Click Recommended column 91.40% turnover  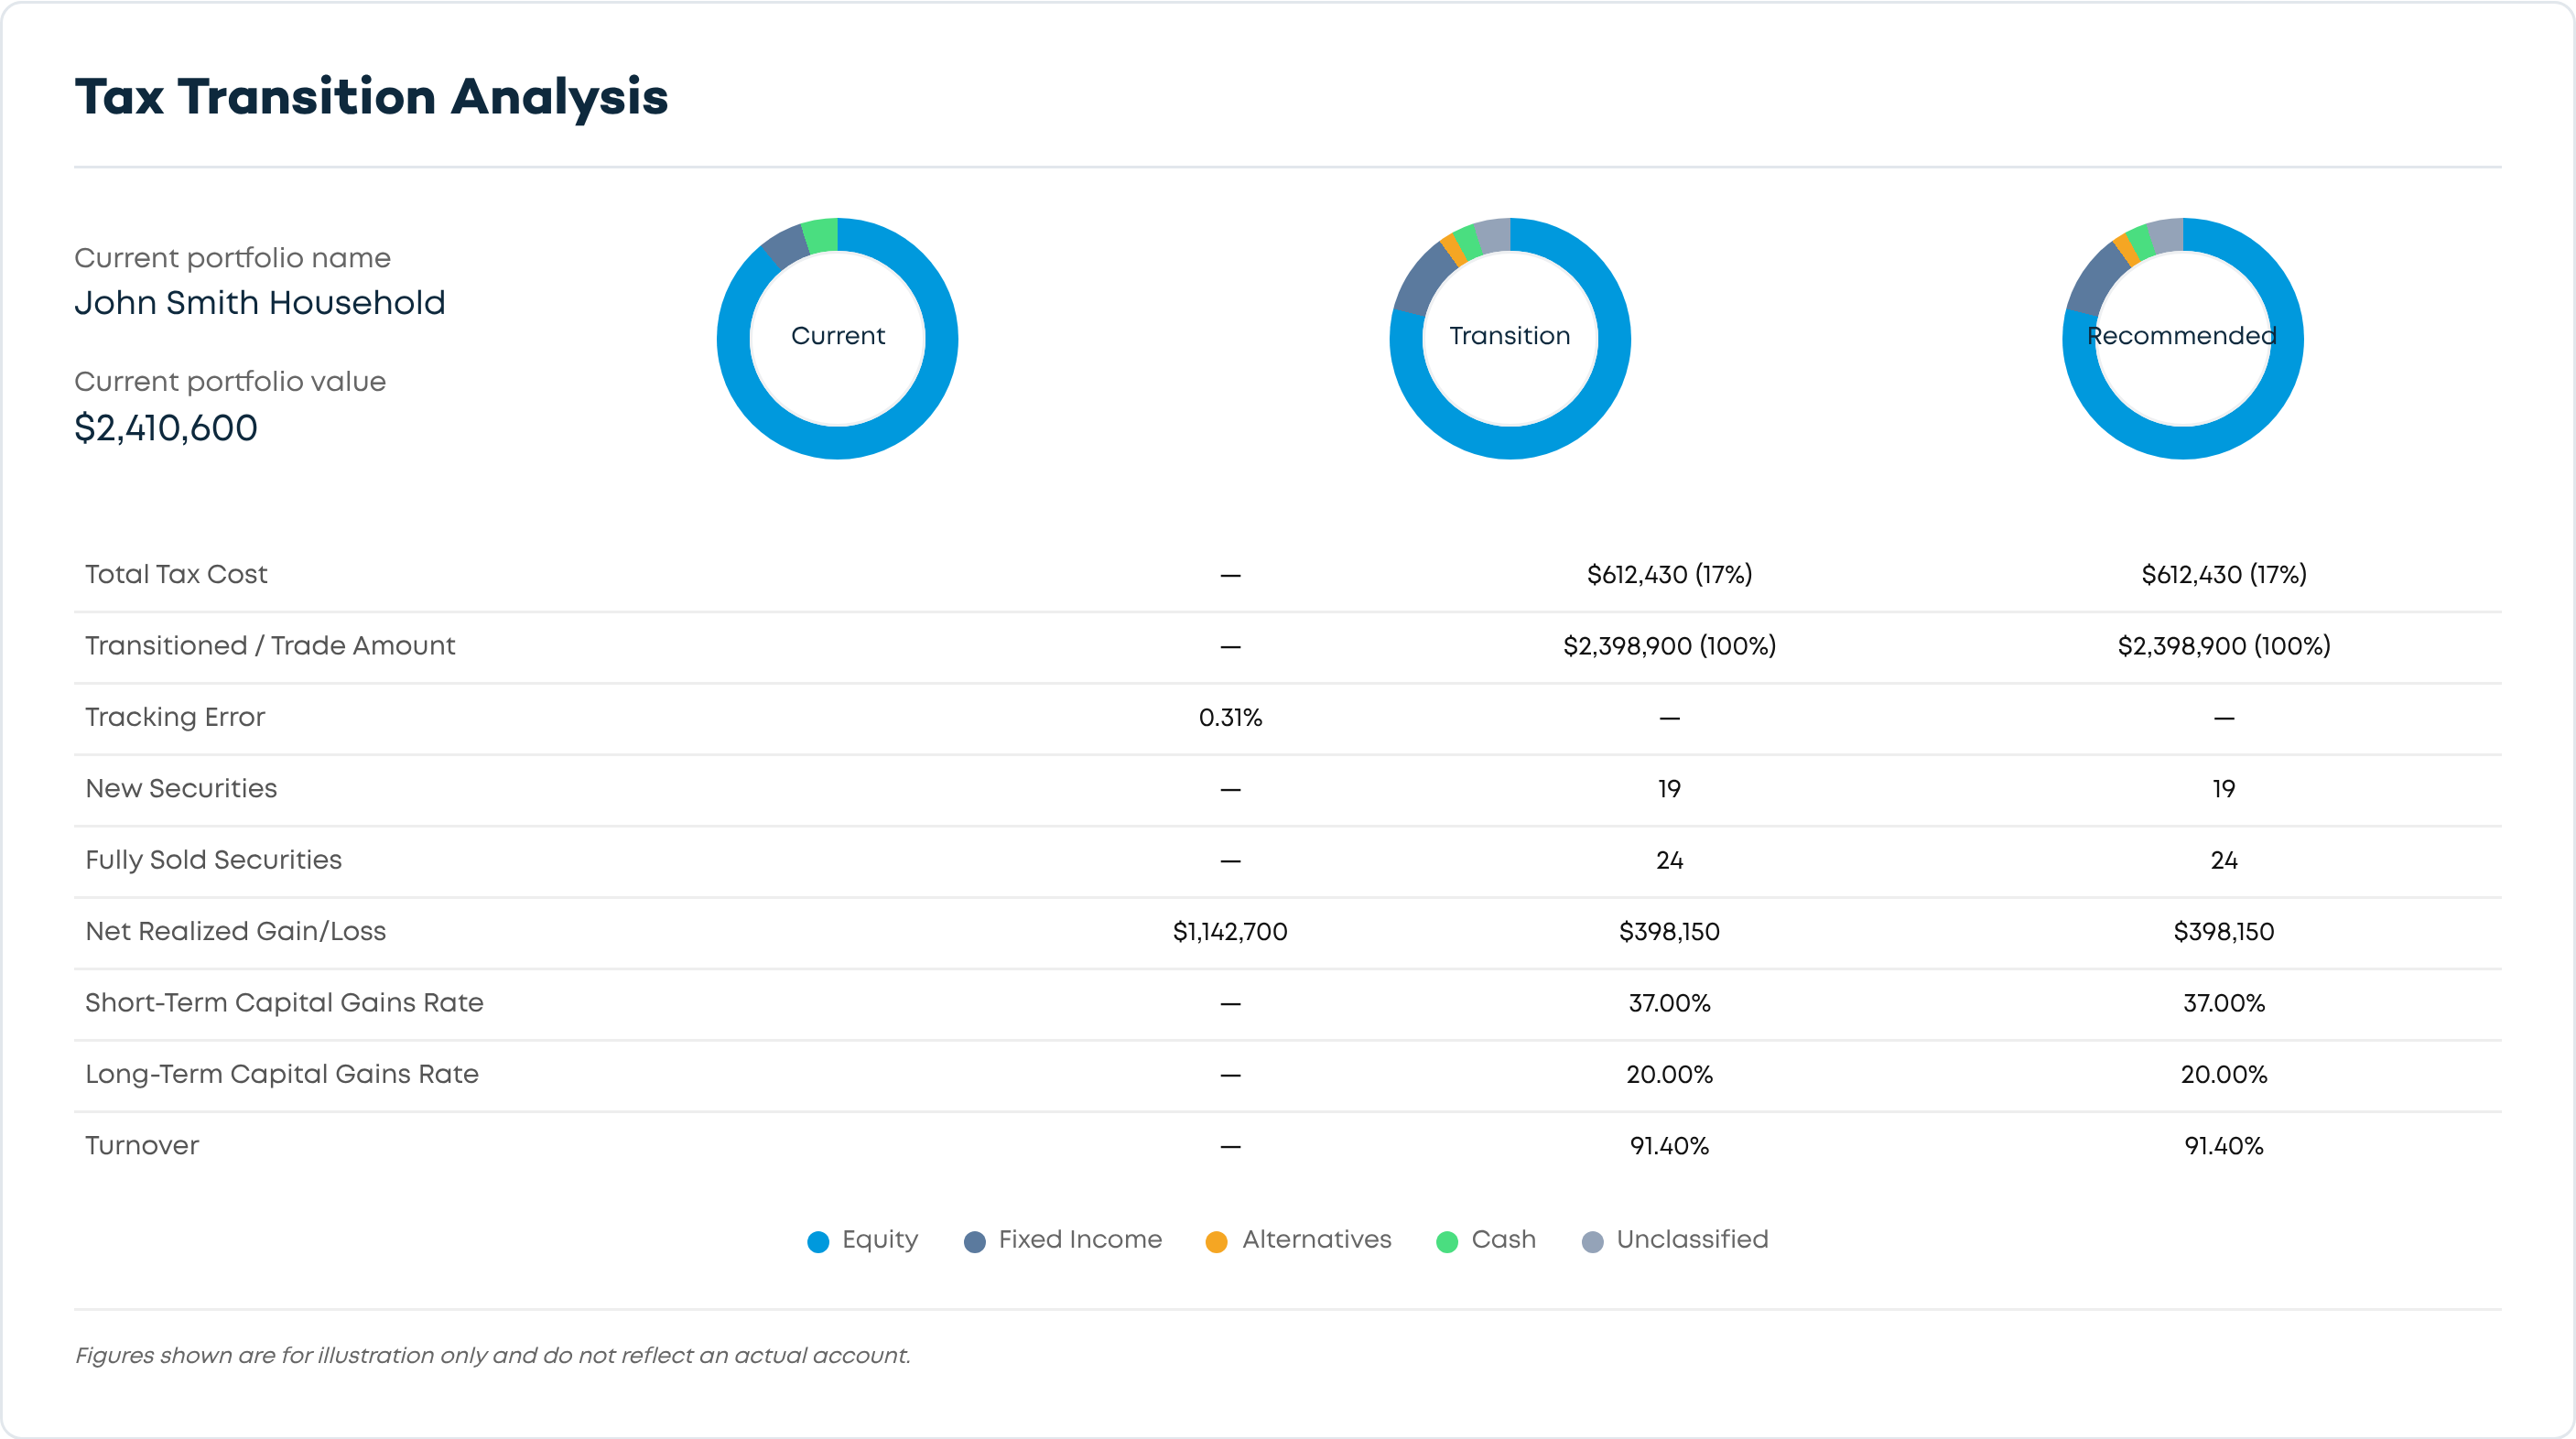click(2224, 1145)
